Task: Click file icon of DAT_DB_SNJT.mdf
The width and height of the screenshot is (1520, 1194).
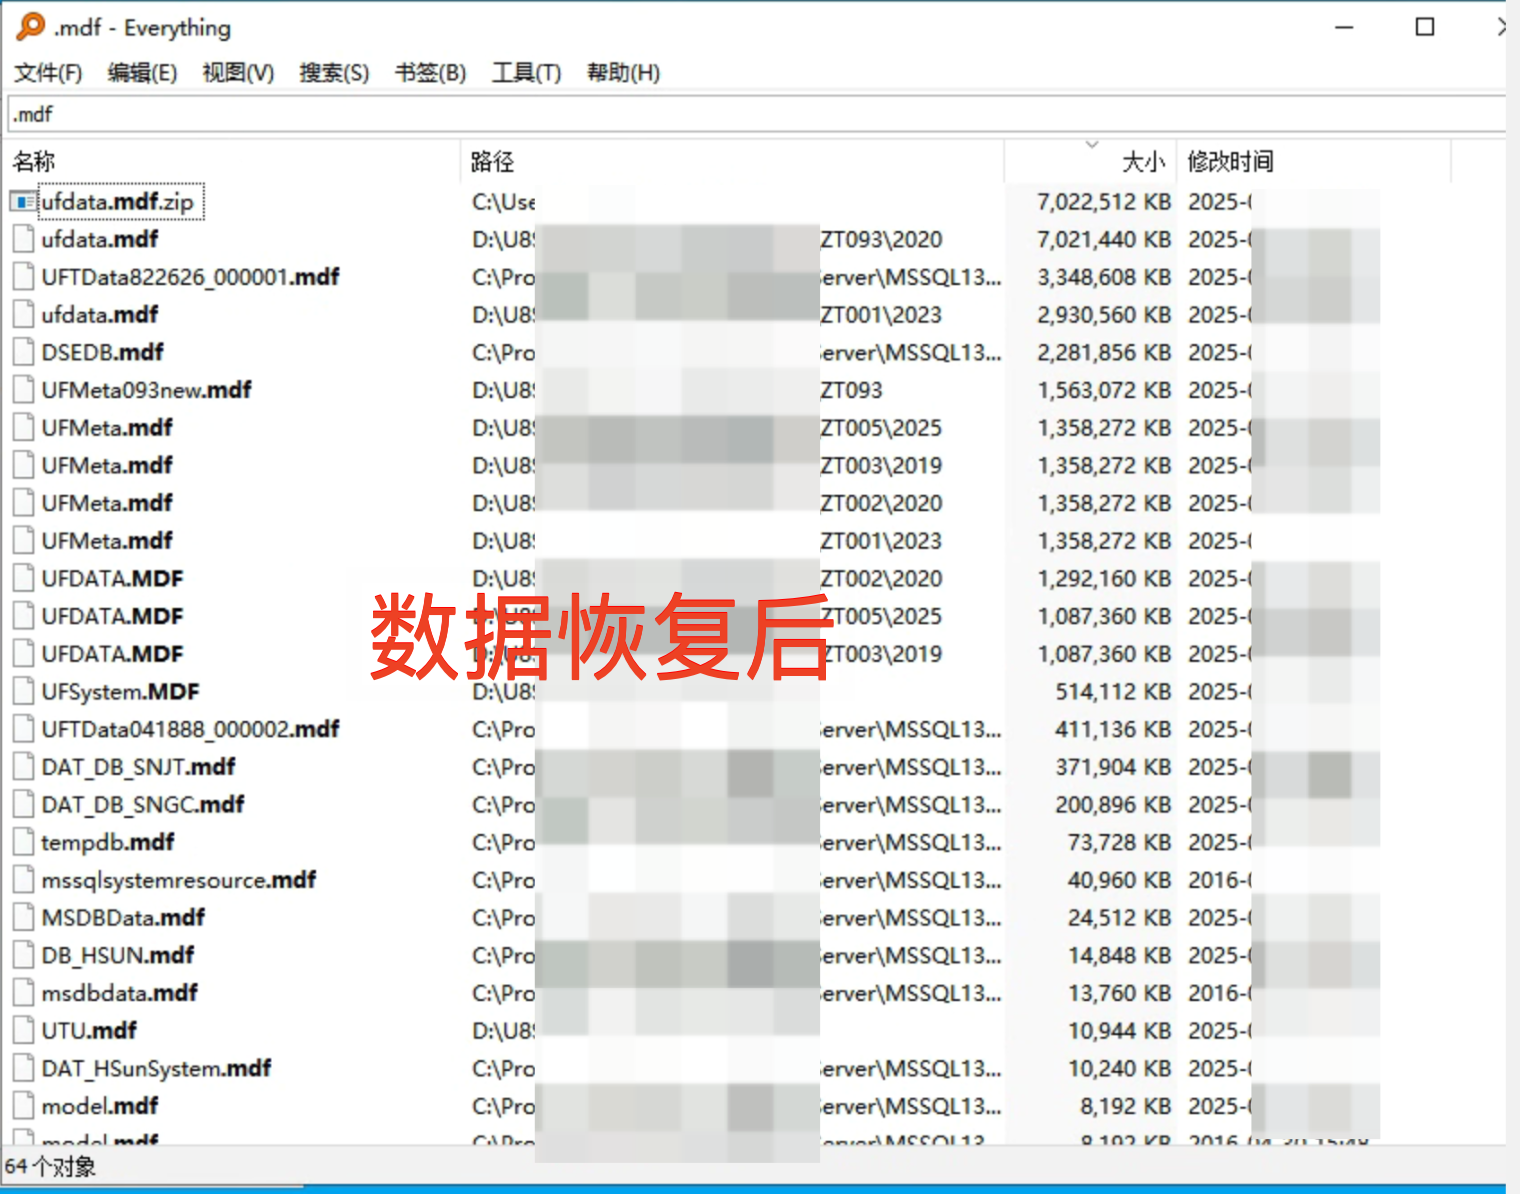Action: pos(24,767)
